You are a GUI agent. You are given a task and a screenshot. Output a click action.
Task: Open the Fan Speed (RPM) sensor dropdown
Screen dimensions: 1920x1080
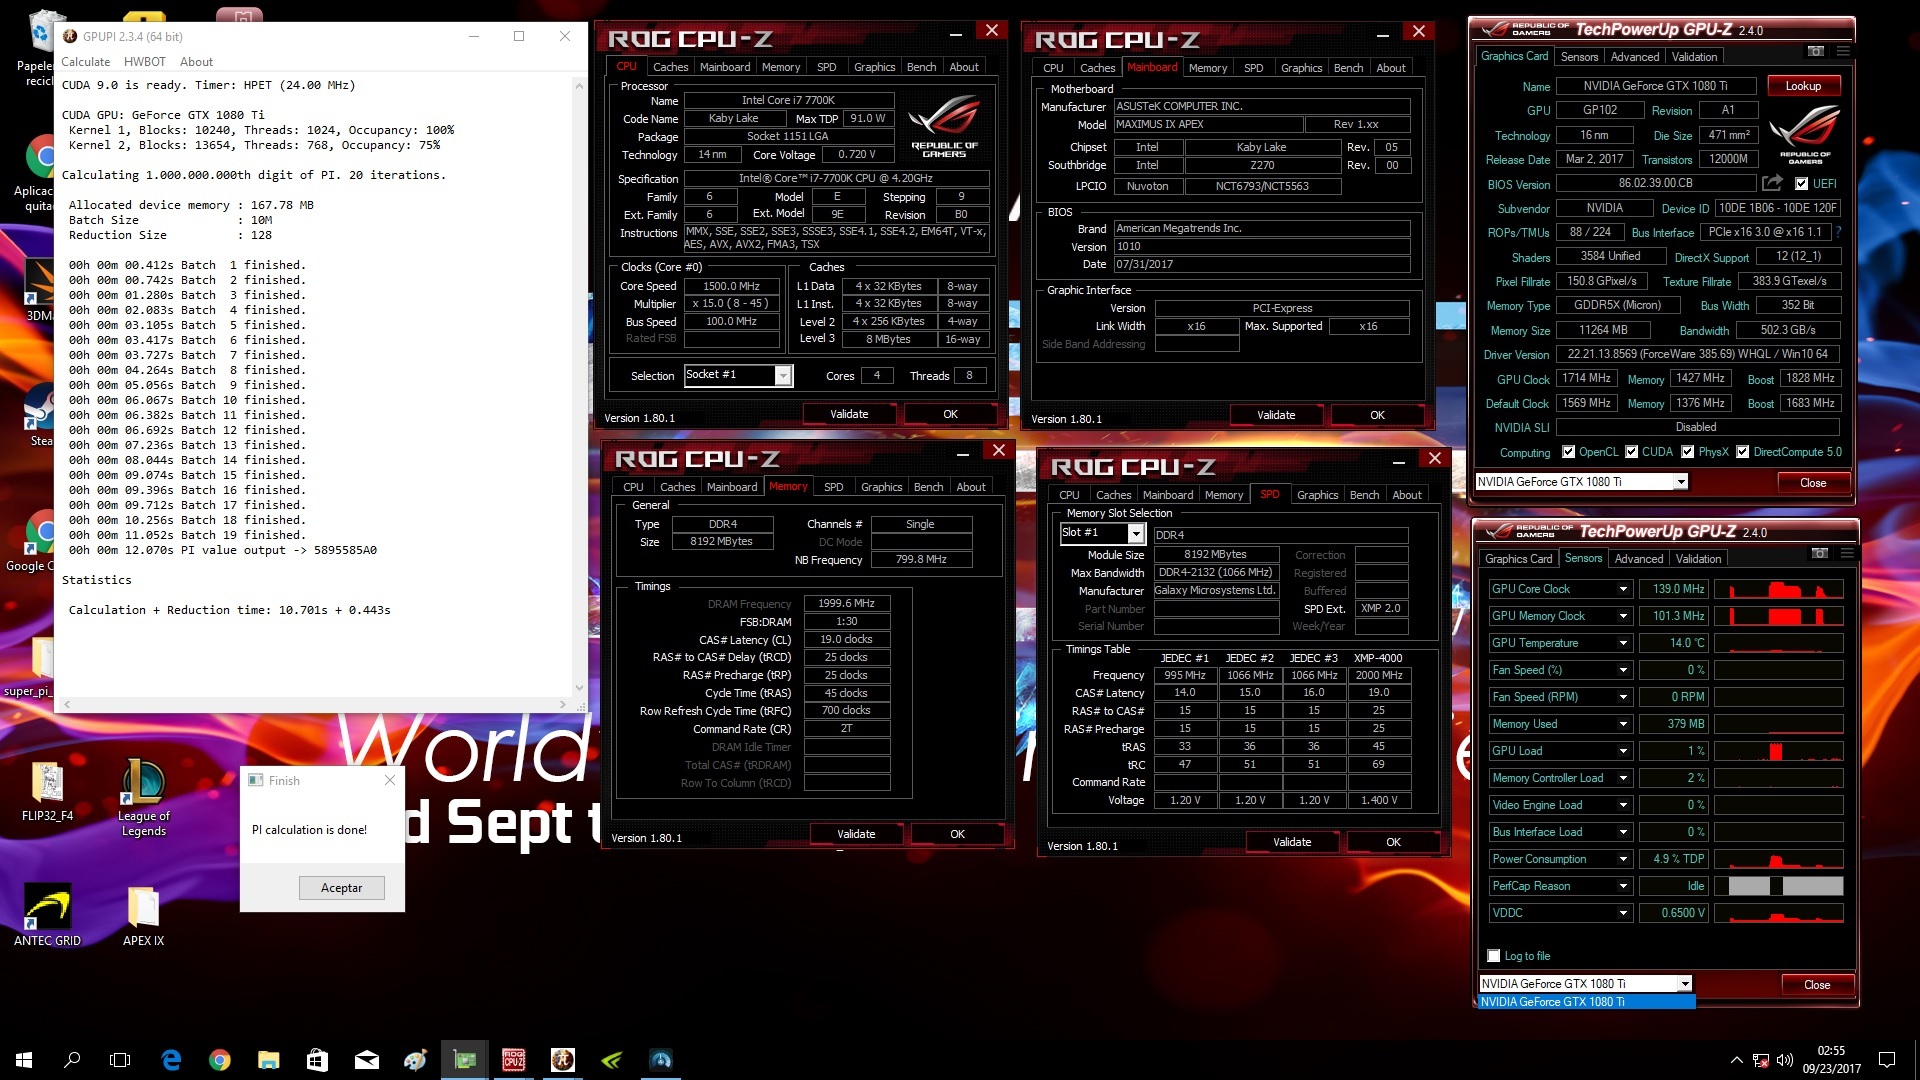[1623, 697]
